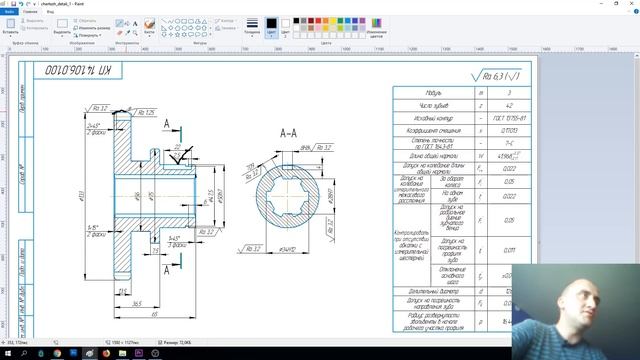Open the Rotate dropdown
640x360 pixels.
tap(88, 35)
